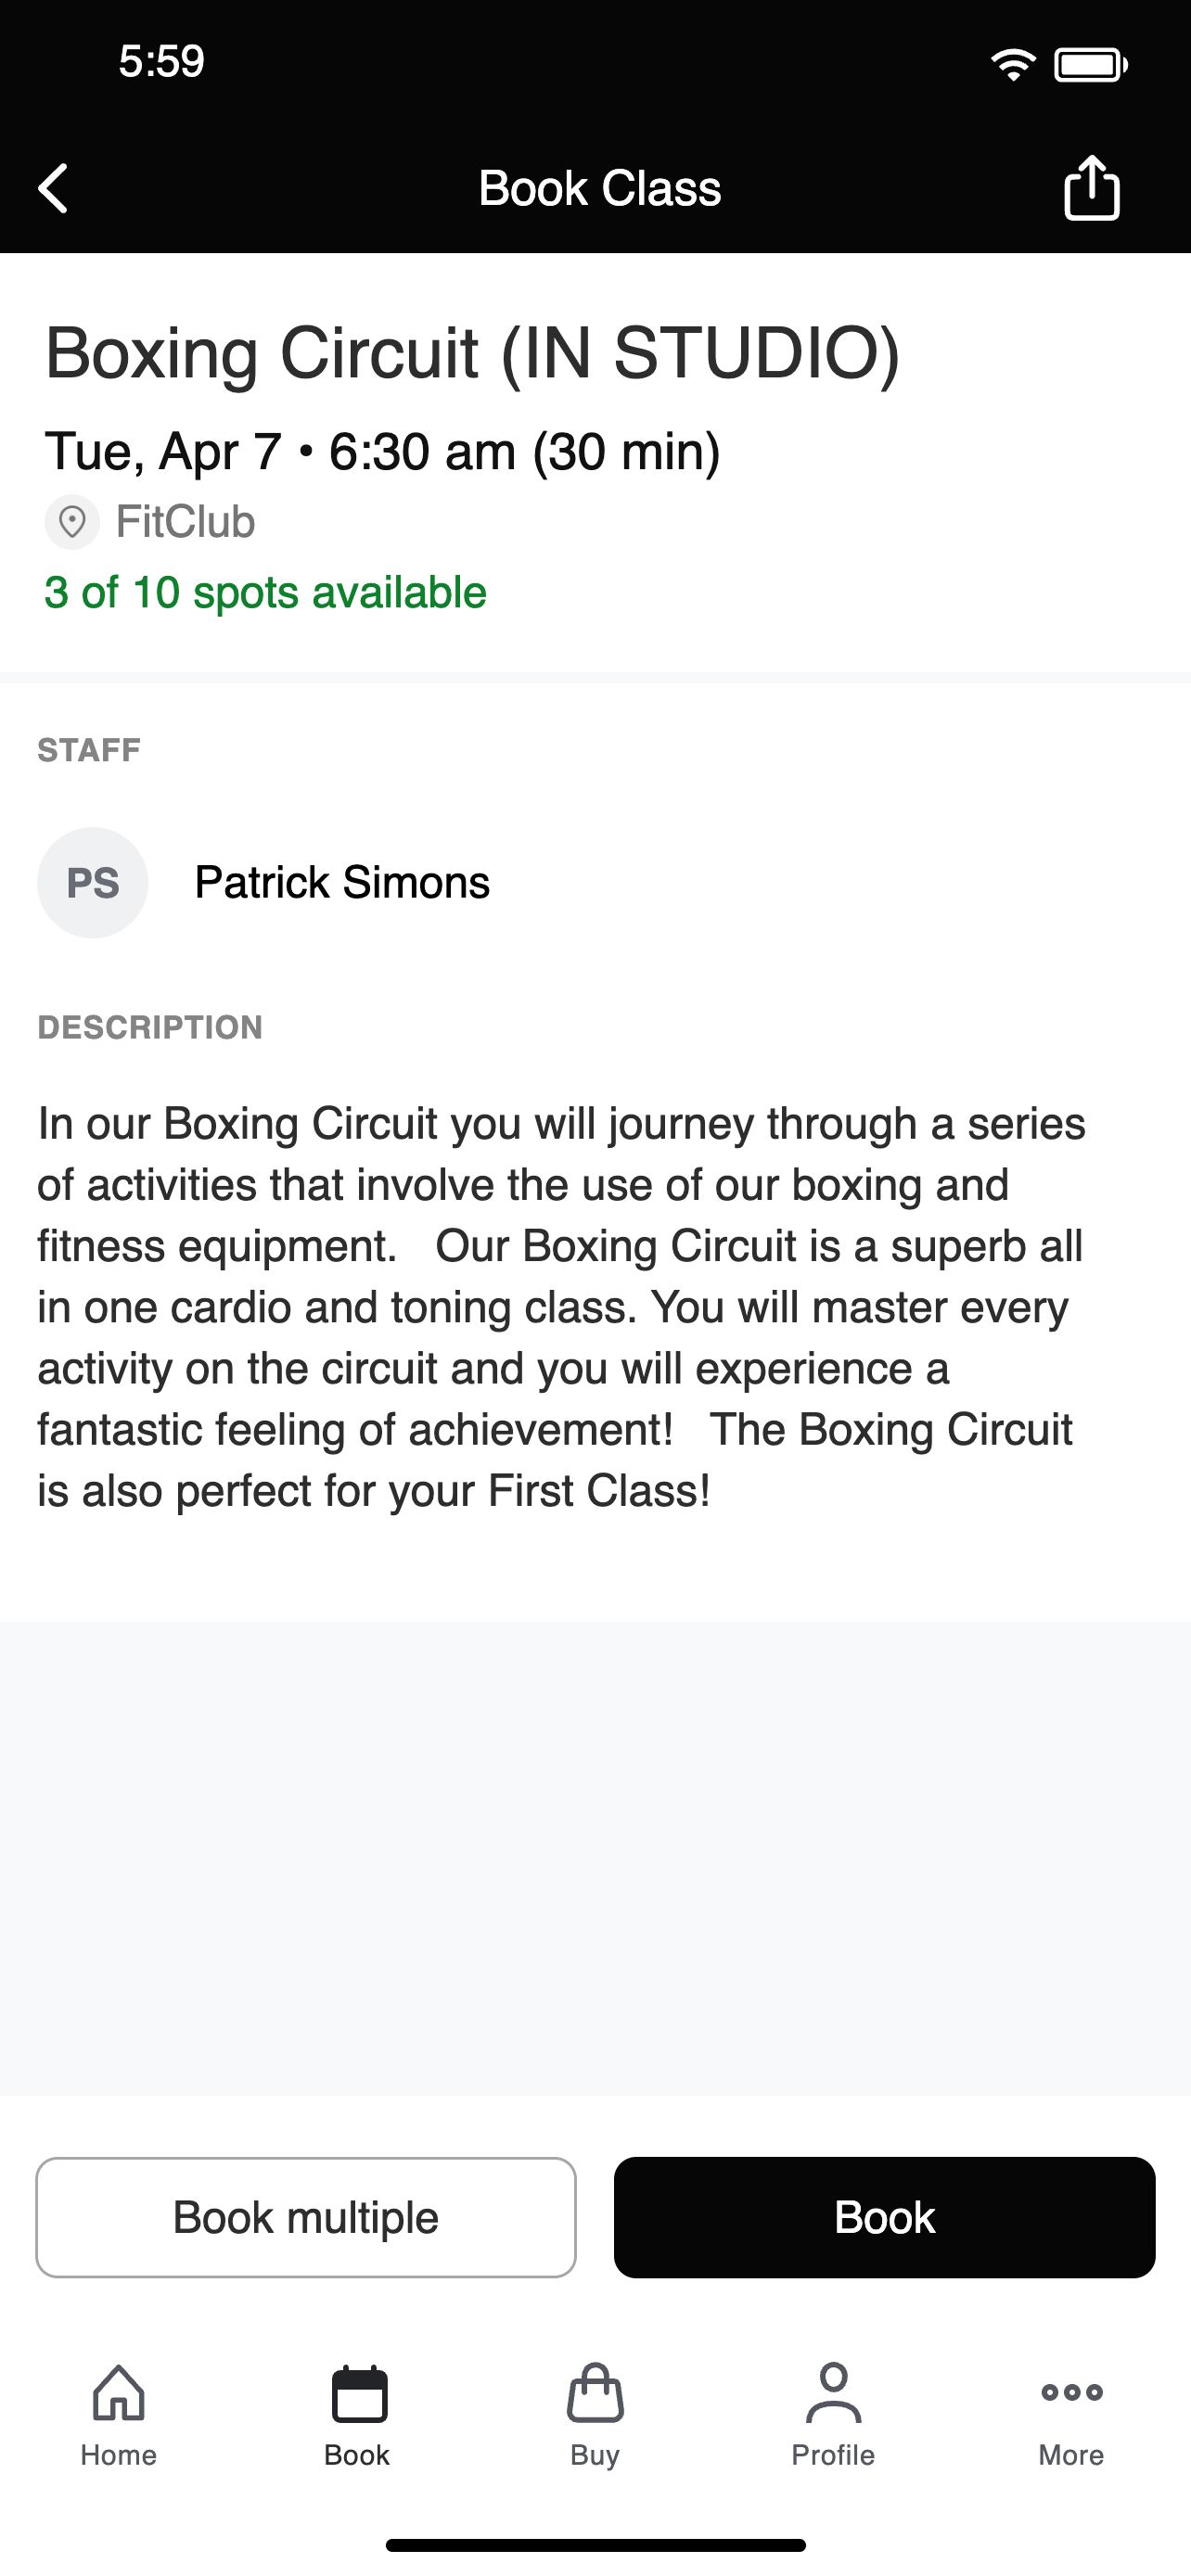
Task: Tap the Book calendar icon
Action: (358, 2393)
